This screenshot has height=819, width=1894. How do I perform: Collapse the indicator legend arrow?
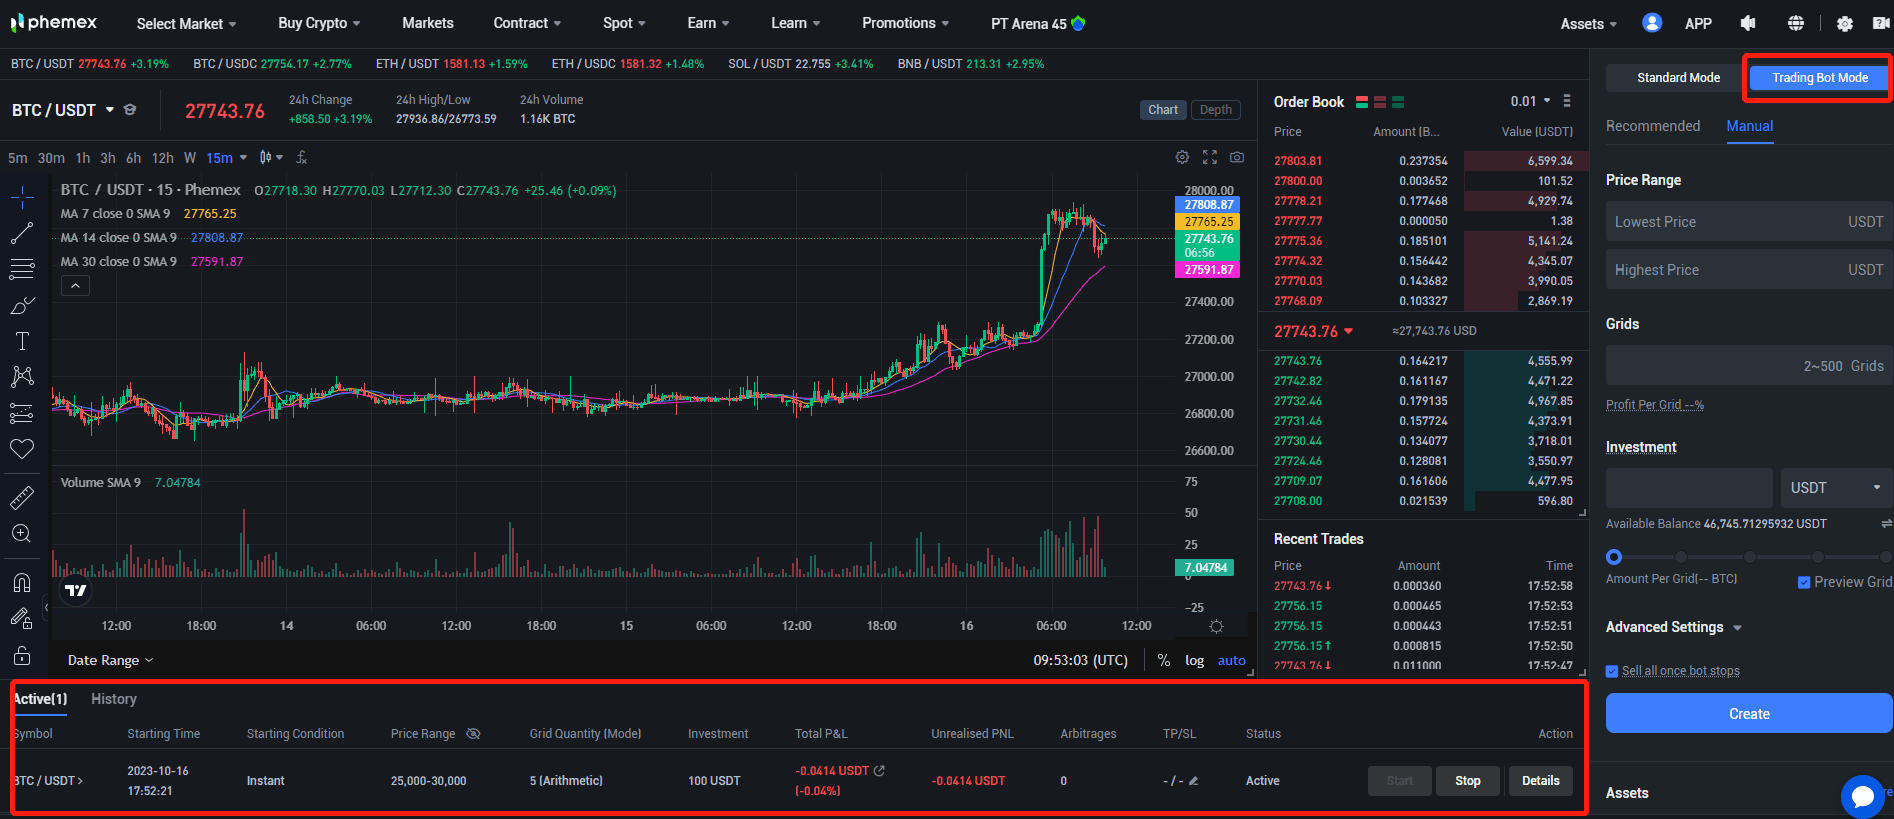[x=75, y=286]
